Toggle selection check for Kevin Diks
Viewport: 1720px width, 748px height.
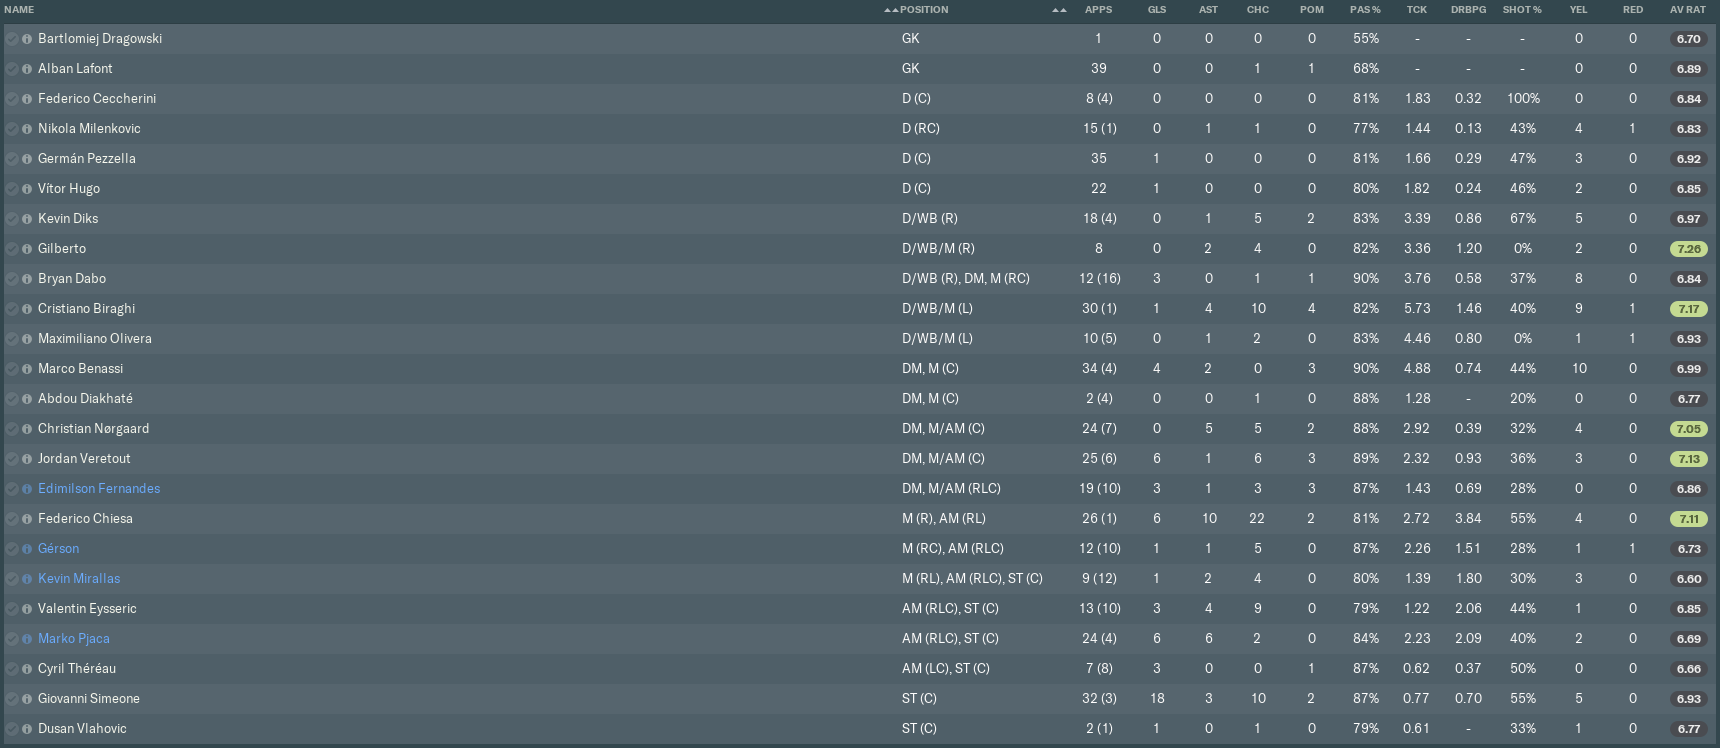tap(12, 219)
